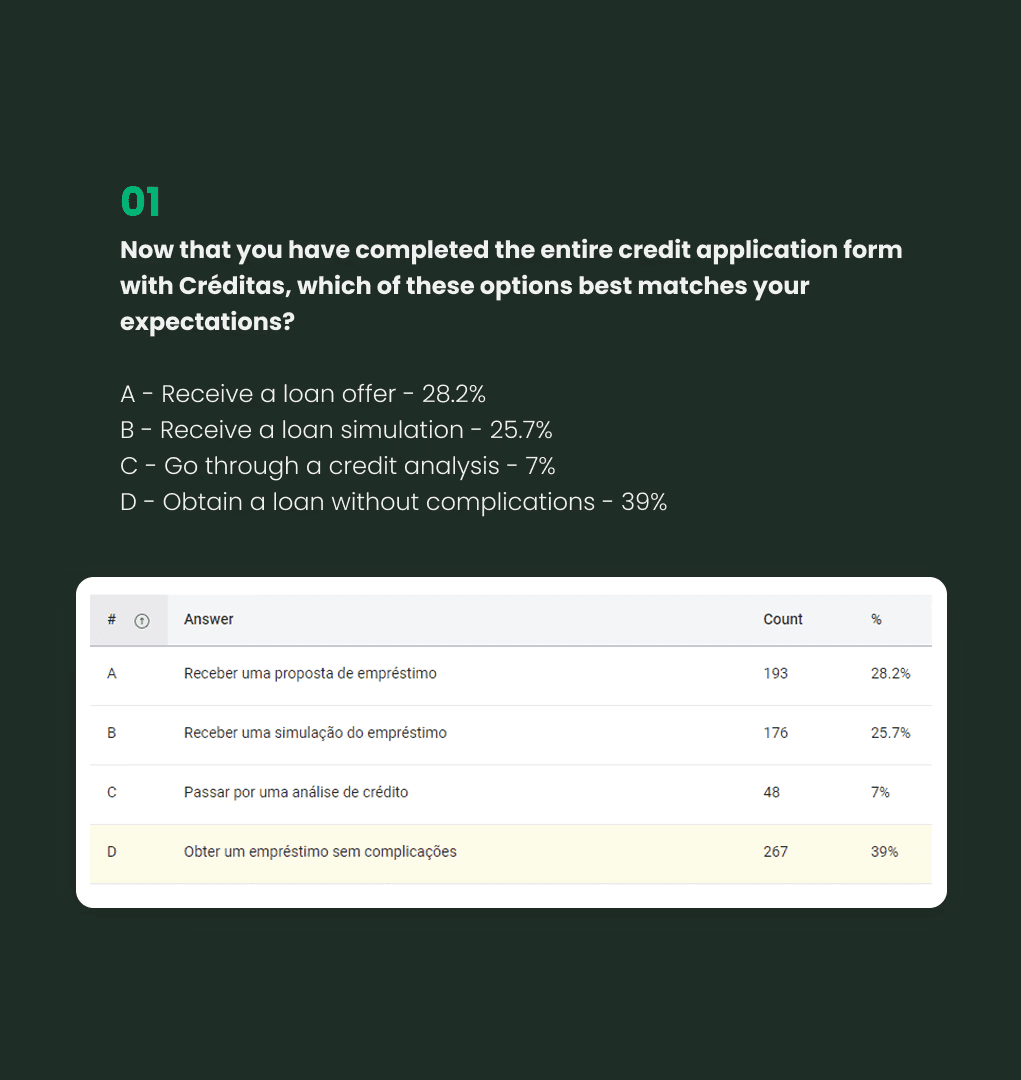Click the count value 267
Screen dimensions: 1021x1080
tap(776, 852)
